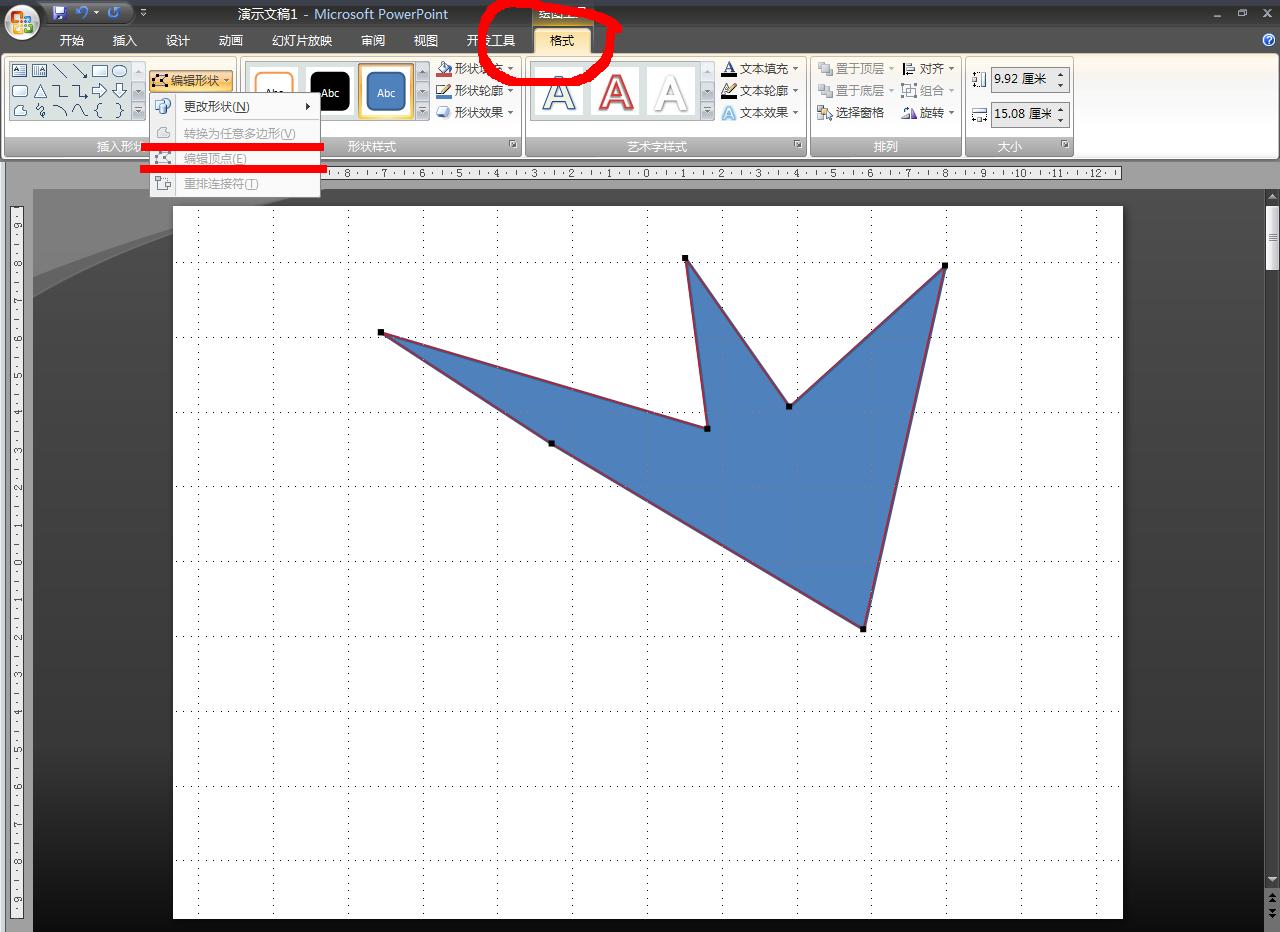
Task: Select the Freeform shape tool
Action: point(19,111)
